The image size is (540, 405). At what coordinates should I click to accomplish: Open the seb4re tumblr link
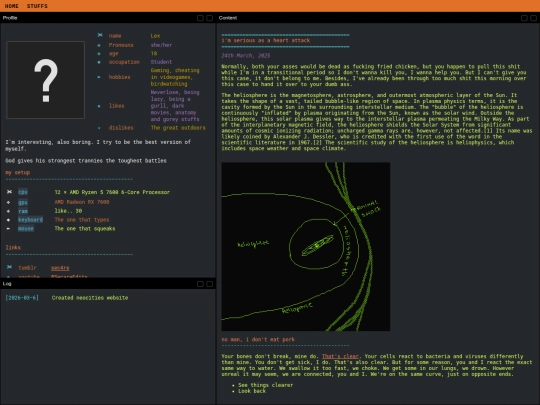pyautogui.click(x=60, y=268)
